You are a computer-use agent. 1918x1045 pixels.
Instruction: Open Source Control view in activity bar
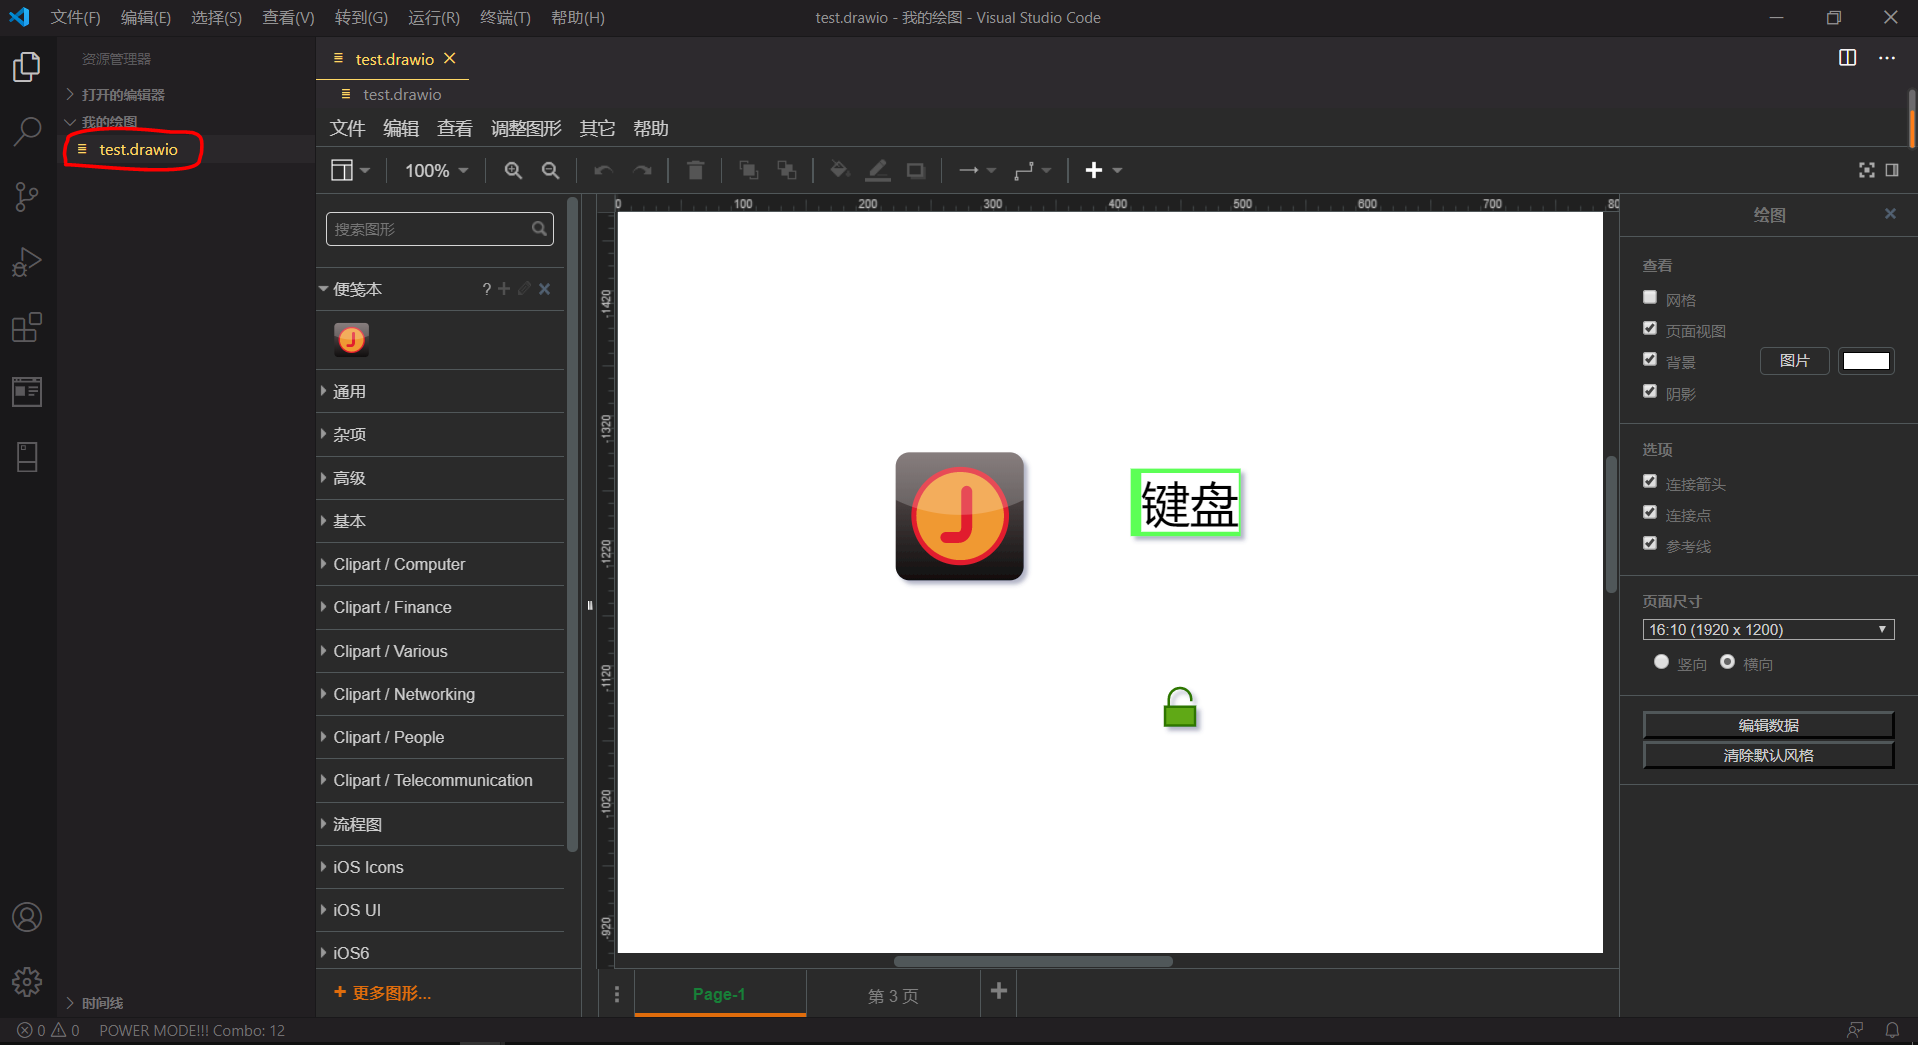27,197
